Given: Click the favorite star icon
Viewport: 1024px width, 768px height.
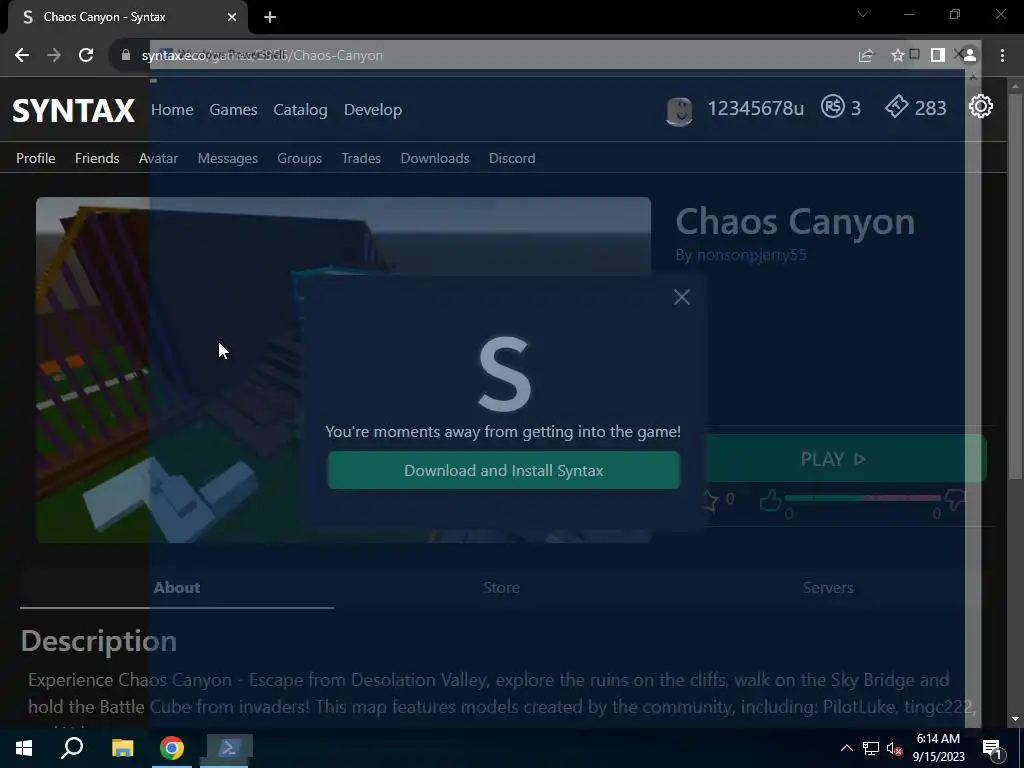Looking at the screenshot, I should pyautogui.click(x=710, y=501).
